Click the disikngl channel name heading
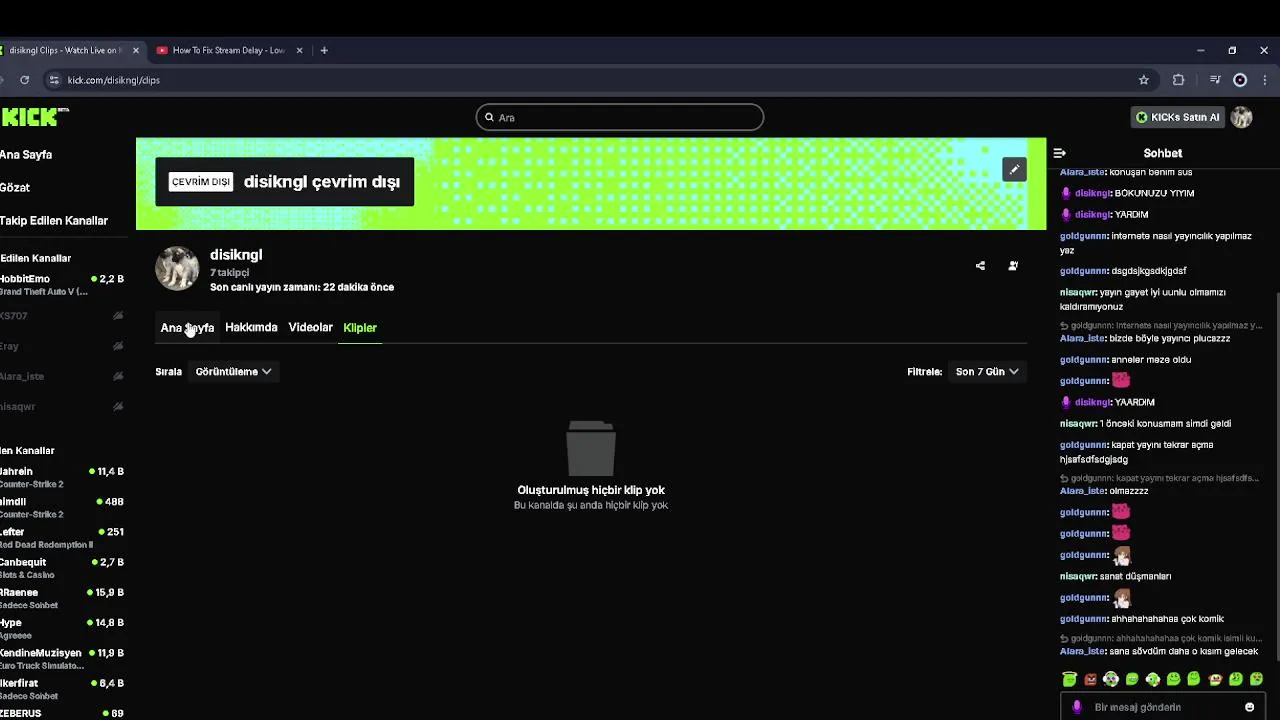This screenshot has width=1280, height=720. 236,255
